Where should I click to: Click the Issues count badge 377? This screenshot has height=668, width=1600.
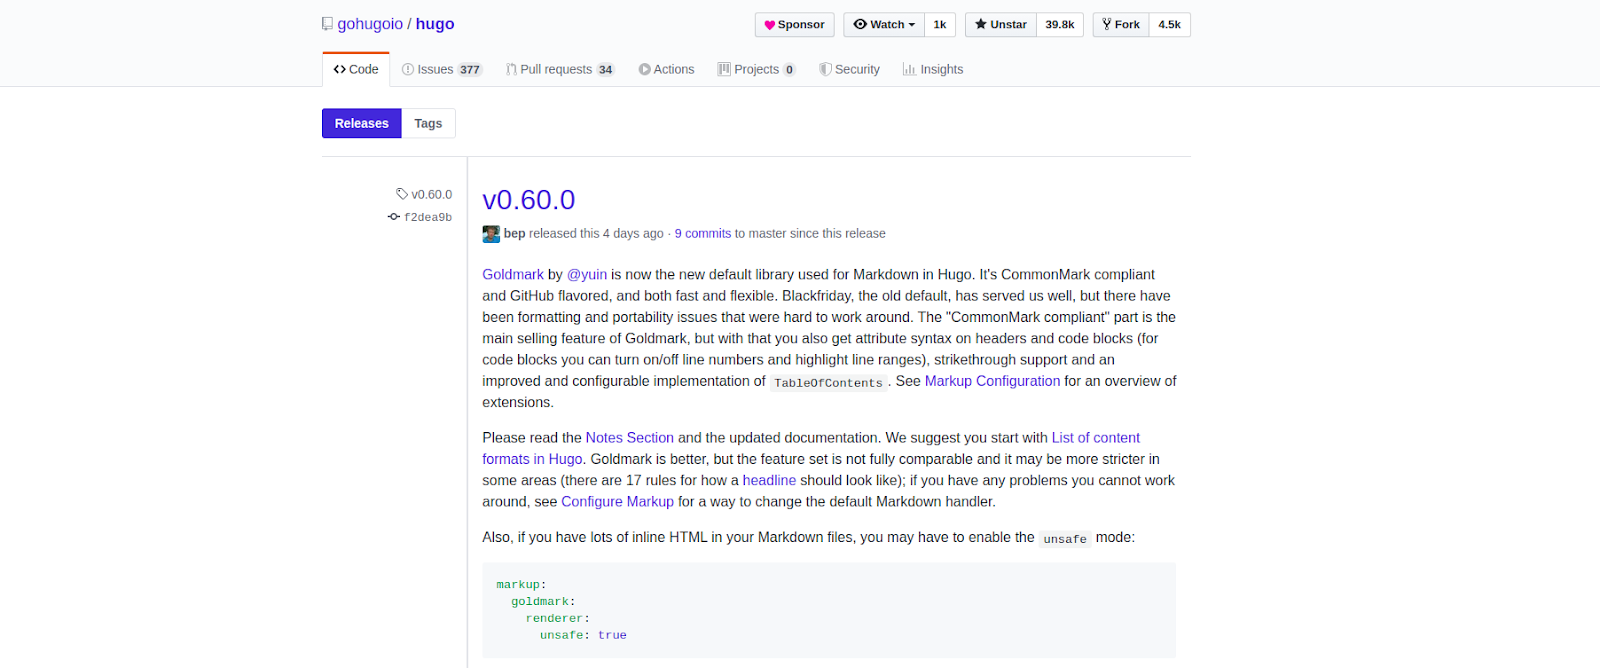point(470,70)
